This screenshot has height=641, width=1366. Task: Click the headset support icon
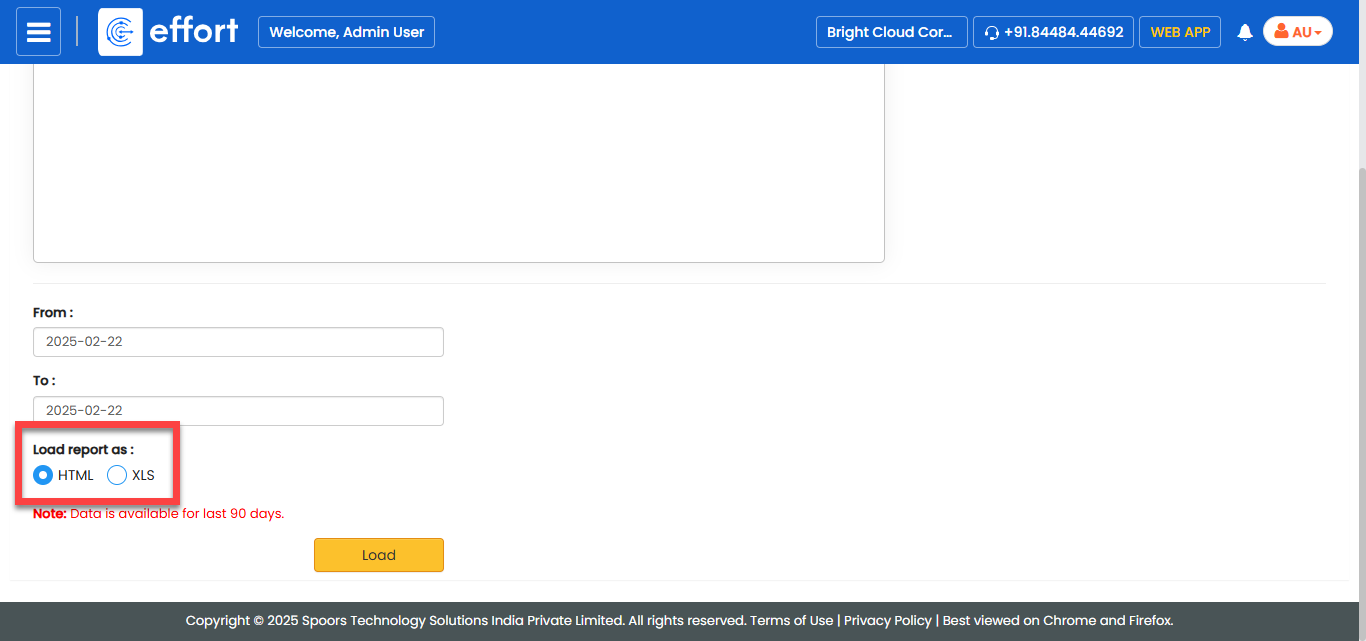991,32
